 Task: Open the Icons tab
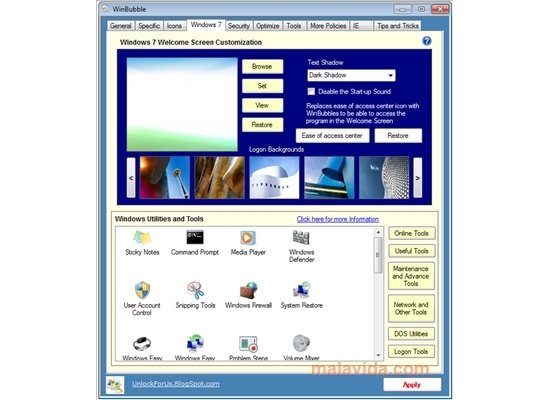point(174,26)
